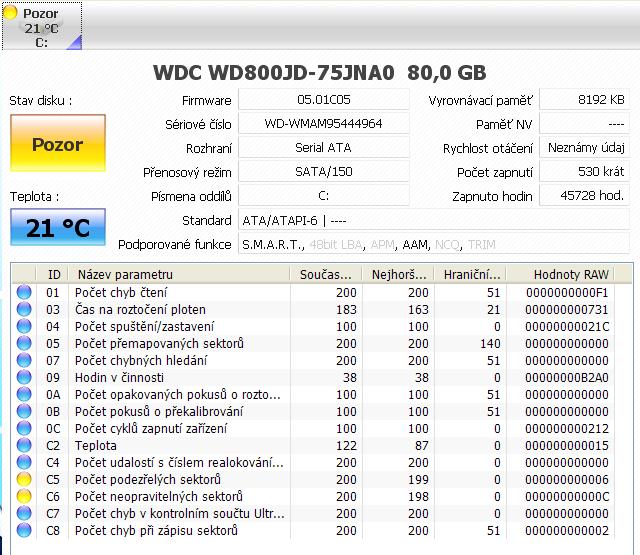Screen dimensions: 640x555
Task: Click blue status icon for row 03
Action: (x=24, y=309)
